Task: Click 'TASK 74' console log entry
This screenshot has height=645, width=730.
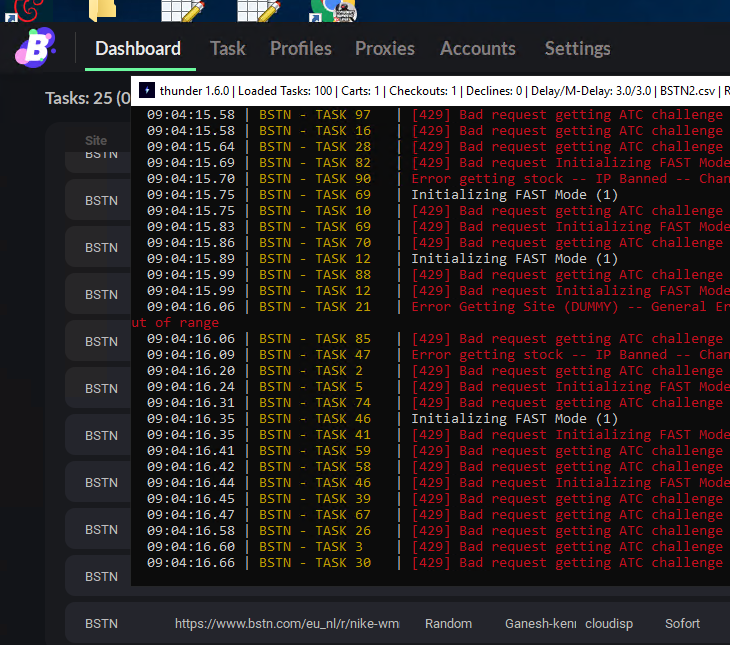Action: tap(343, 403)
